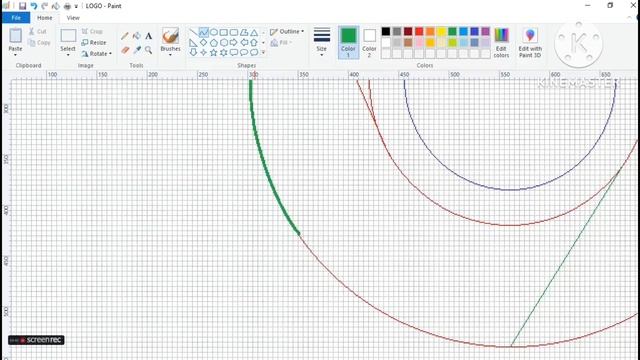Choose the Rounded rectangle shape
Viewport: 640px width, 360px height.
(234, 32)
